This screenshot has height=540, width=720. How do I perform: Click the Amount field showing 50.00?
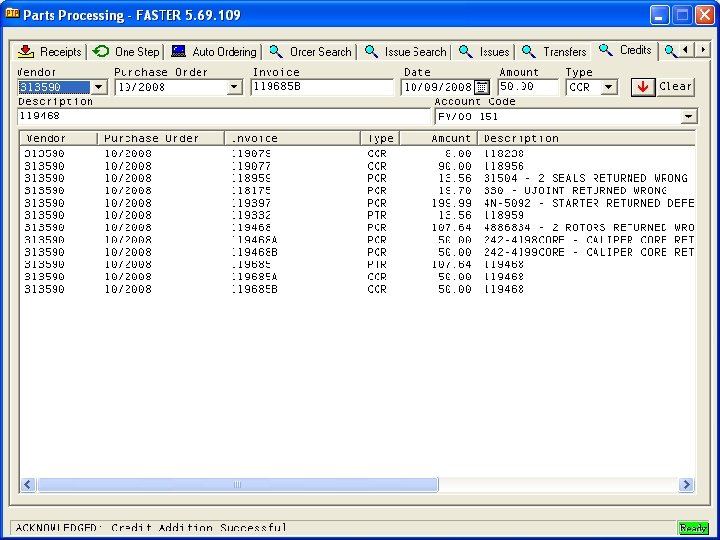(528, 87)
